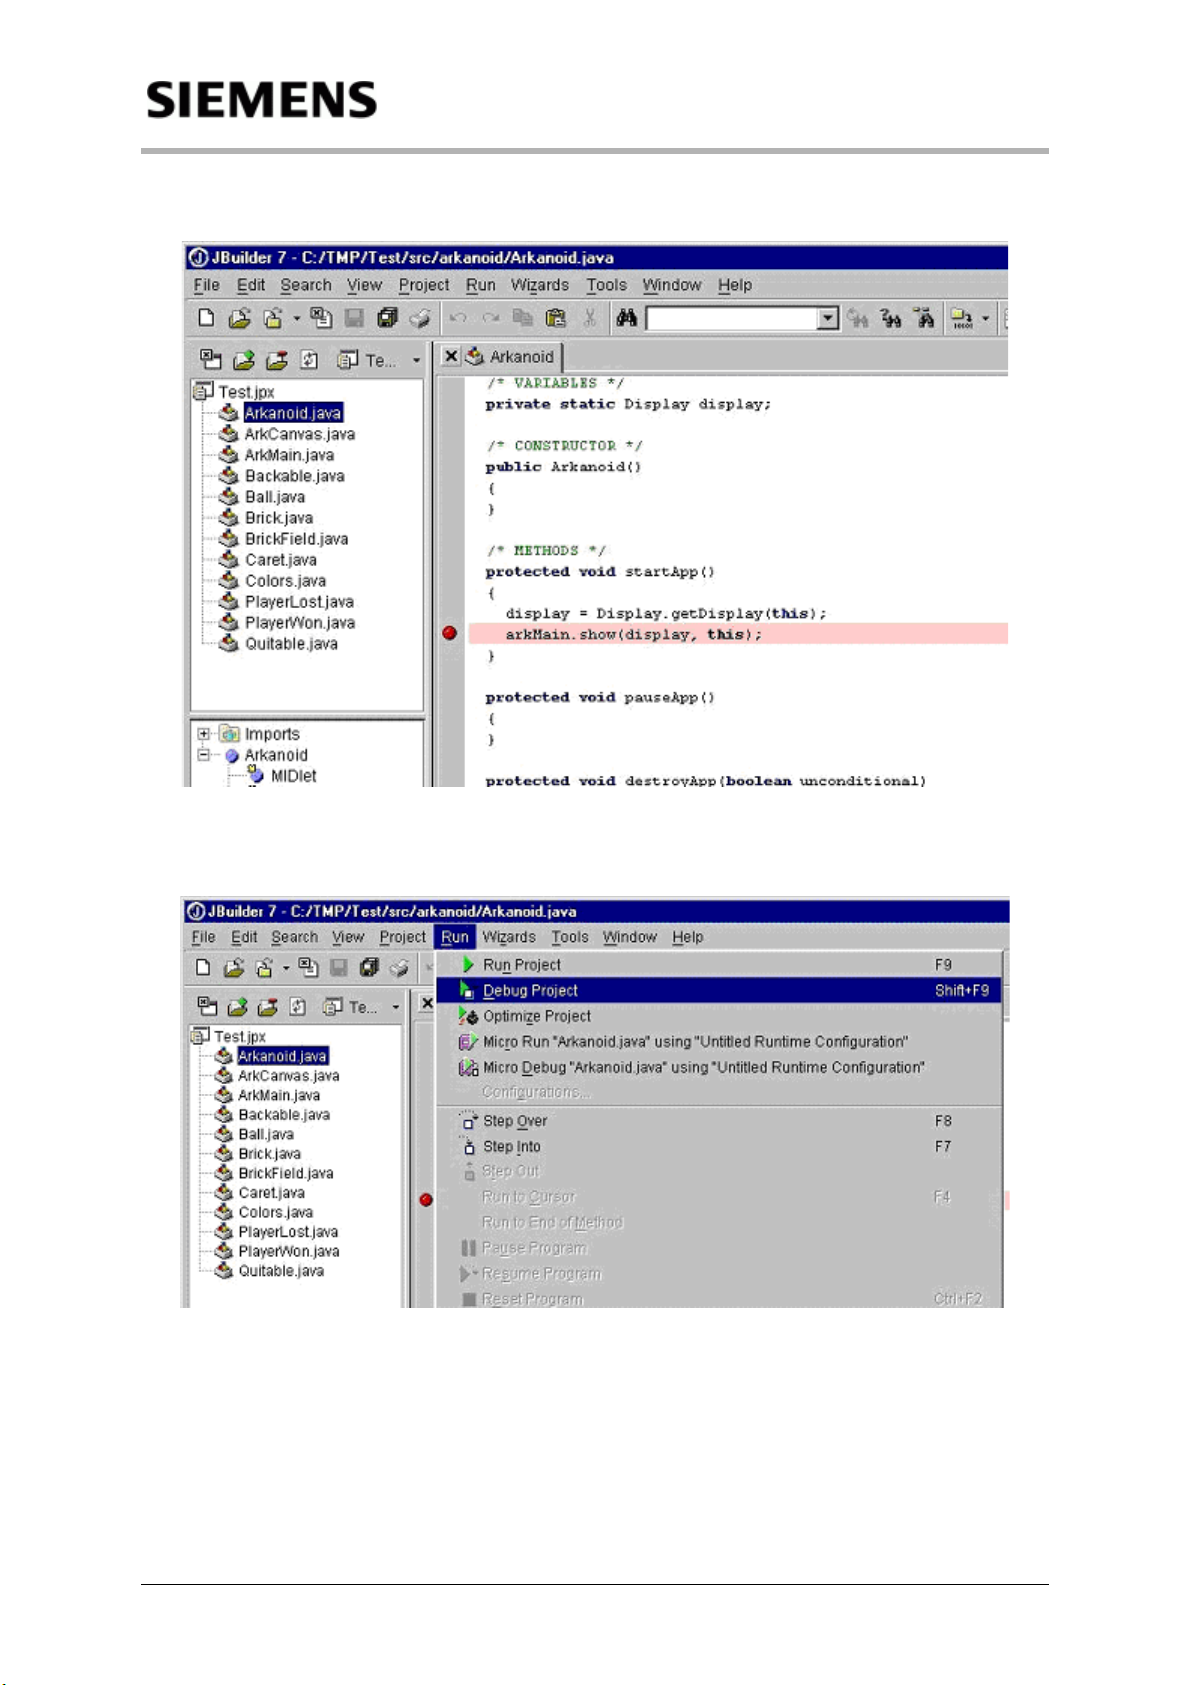Open project selector dropdown arrow in upper project pane
The height and width of the screenshot is (1685, 1191).
tap(417, 360)
